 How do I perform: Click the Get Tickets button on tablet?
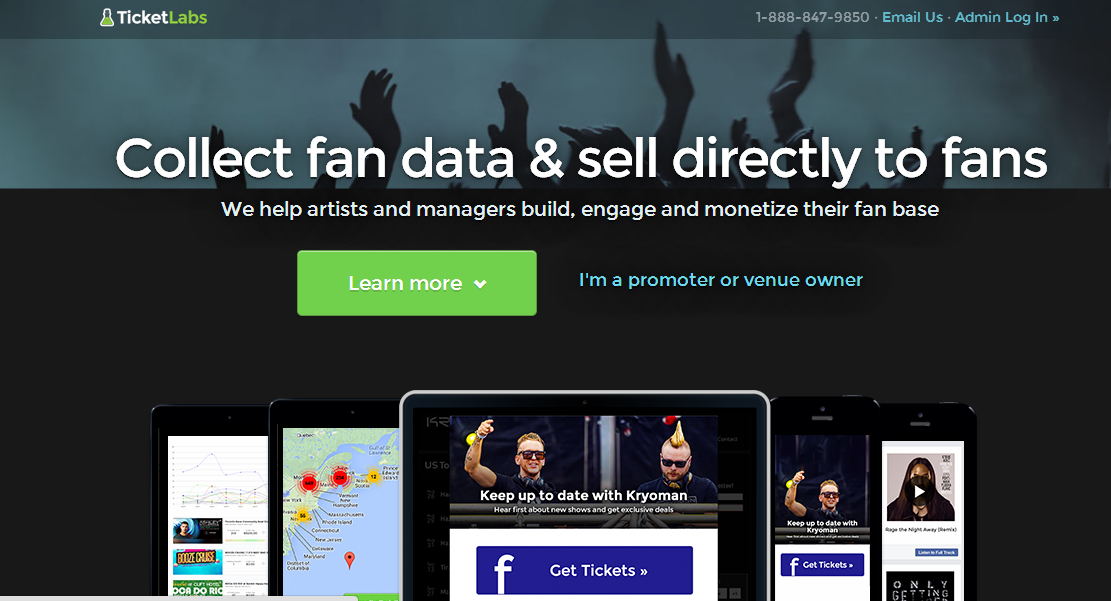[x=585, y=570]
